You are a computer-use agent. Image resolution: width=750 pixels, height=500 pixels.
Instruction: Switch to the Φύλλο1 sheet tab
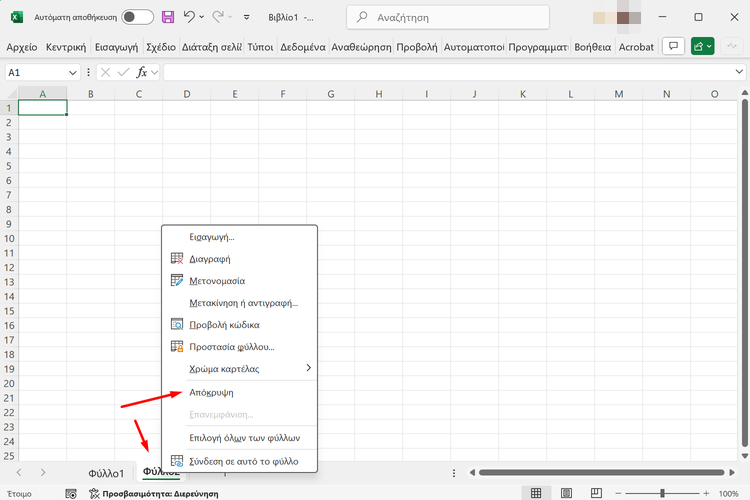[x=106, y=473]
